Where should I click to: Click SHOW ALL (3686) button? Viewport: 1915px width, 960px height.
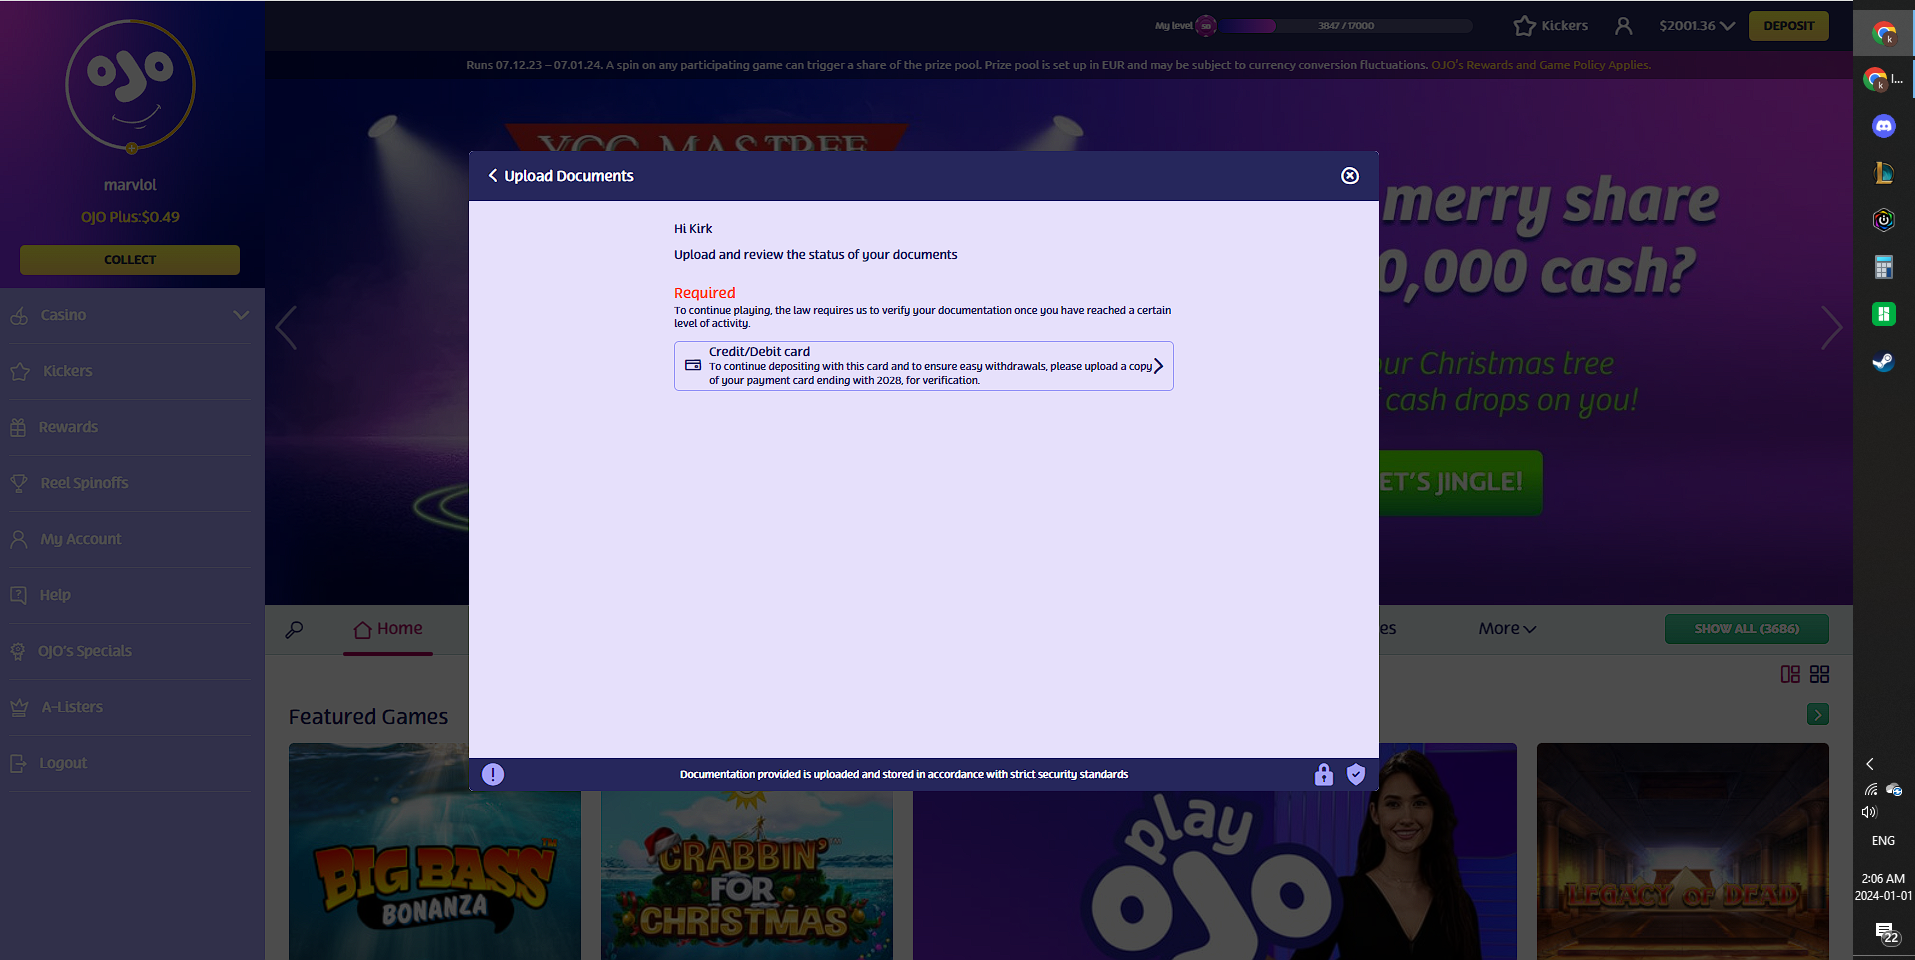coord(1746,629)
